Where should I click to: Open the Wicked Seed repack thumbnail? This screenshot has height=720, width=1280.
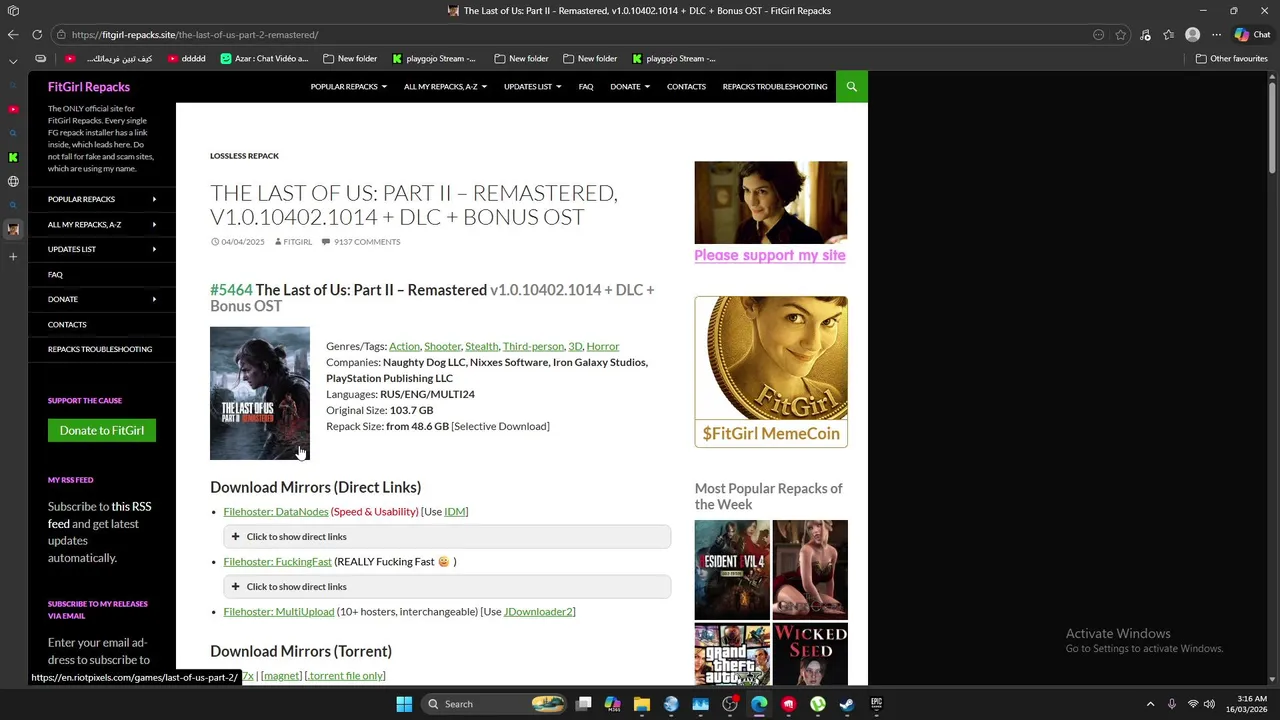[x=810, y=655]
